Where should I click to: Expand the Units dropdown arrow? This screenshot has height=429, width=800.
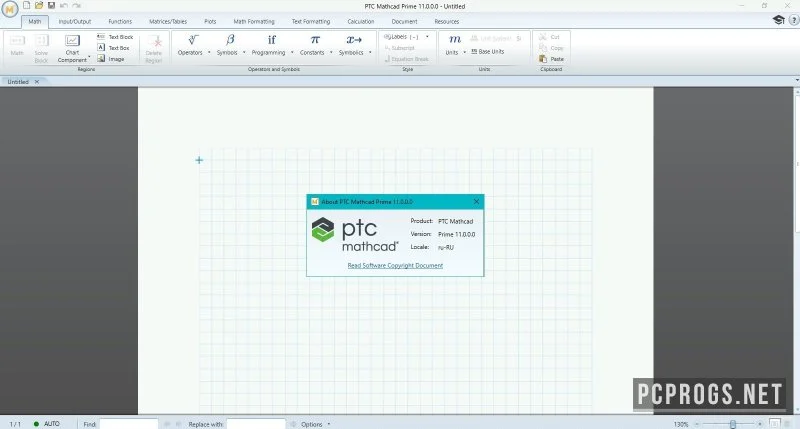click(x=464, y=52)
